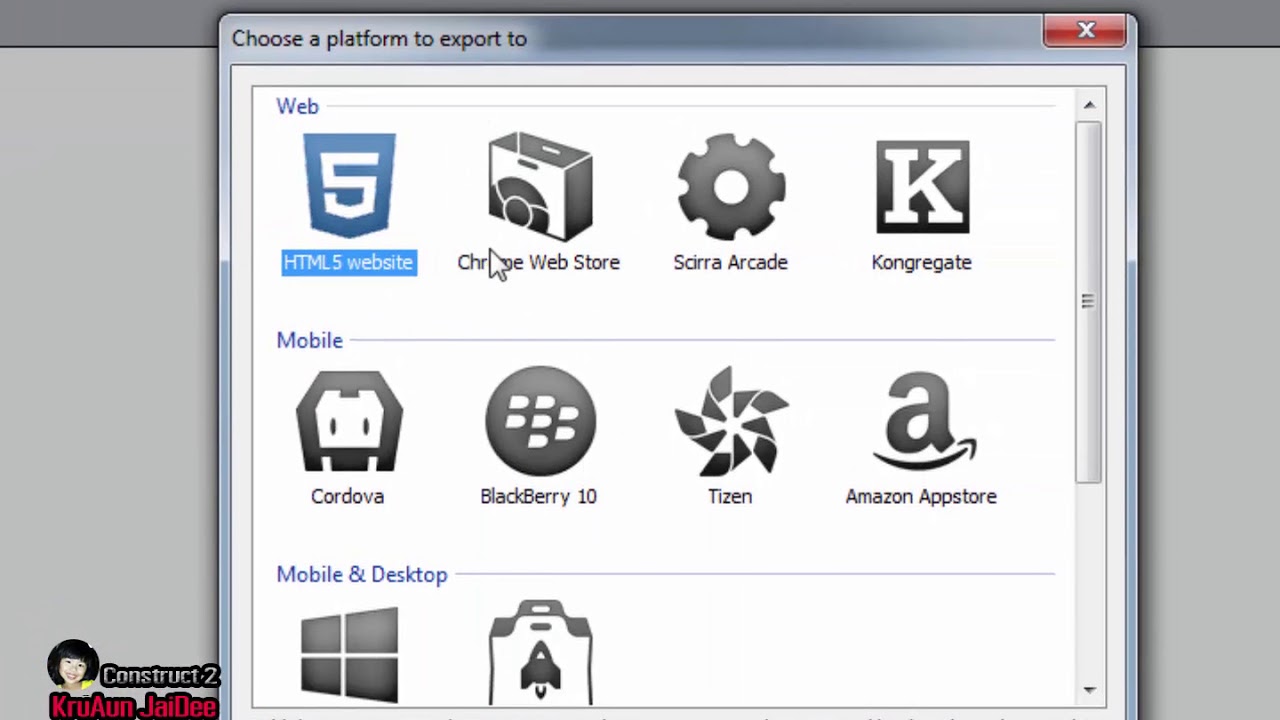Choose the rocket marketplace bag icon
This screenshot has width=1280, height=720.
click(x=540, y=653)
